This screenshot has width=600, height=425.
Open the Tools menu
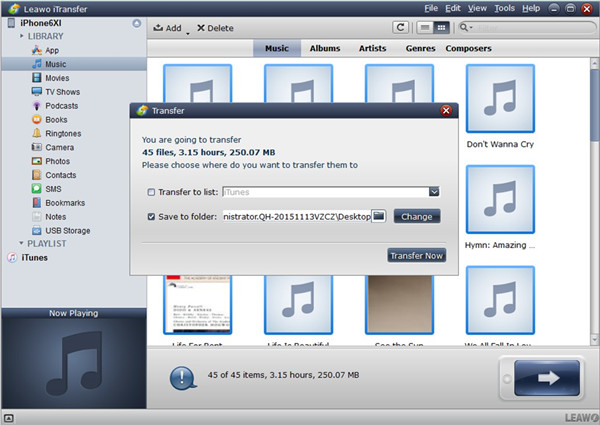[504, 8]
